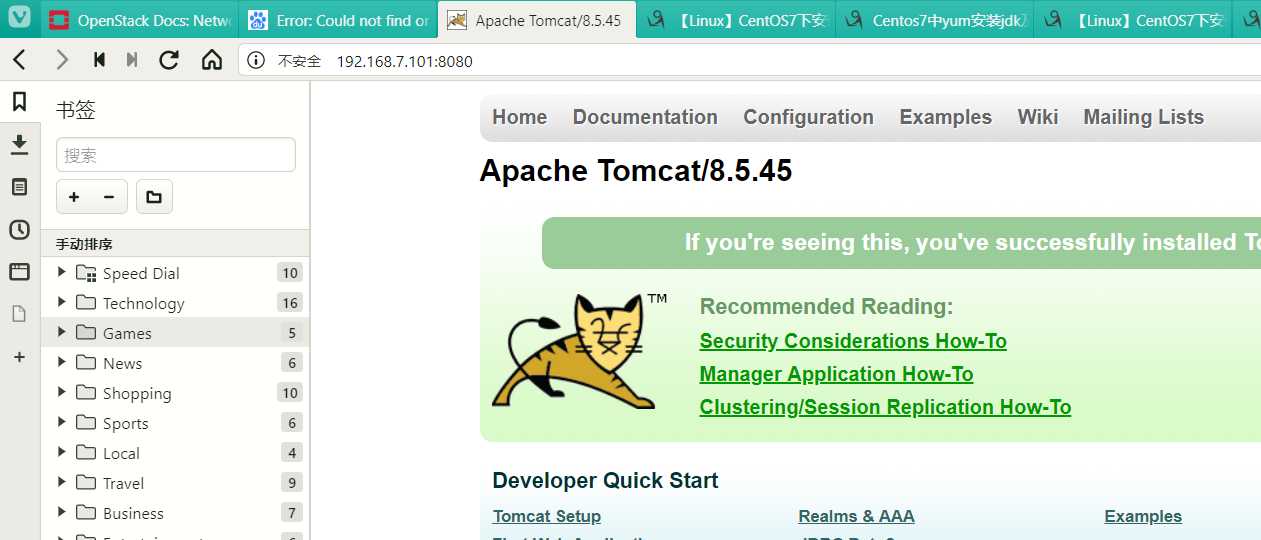Expand the Games folder
Image resolution: width=1261 pixels, height=540 pixels.
pos(62,332)
